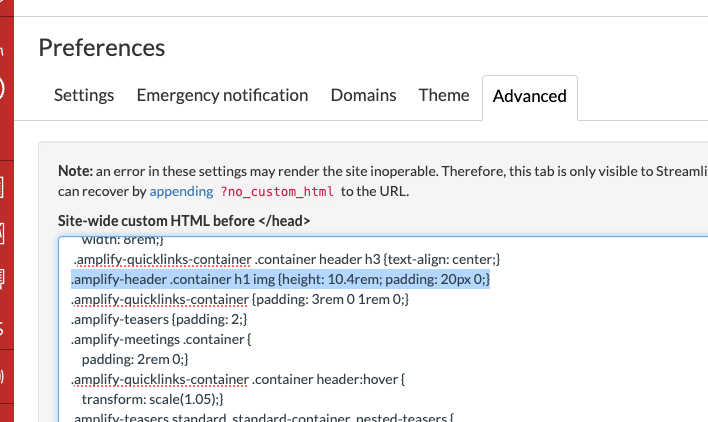
Task: Open the Settings tab
Action: (84, 96)
